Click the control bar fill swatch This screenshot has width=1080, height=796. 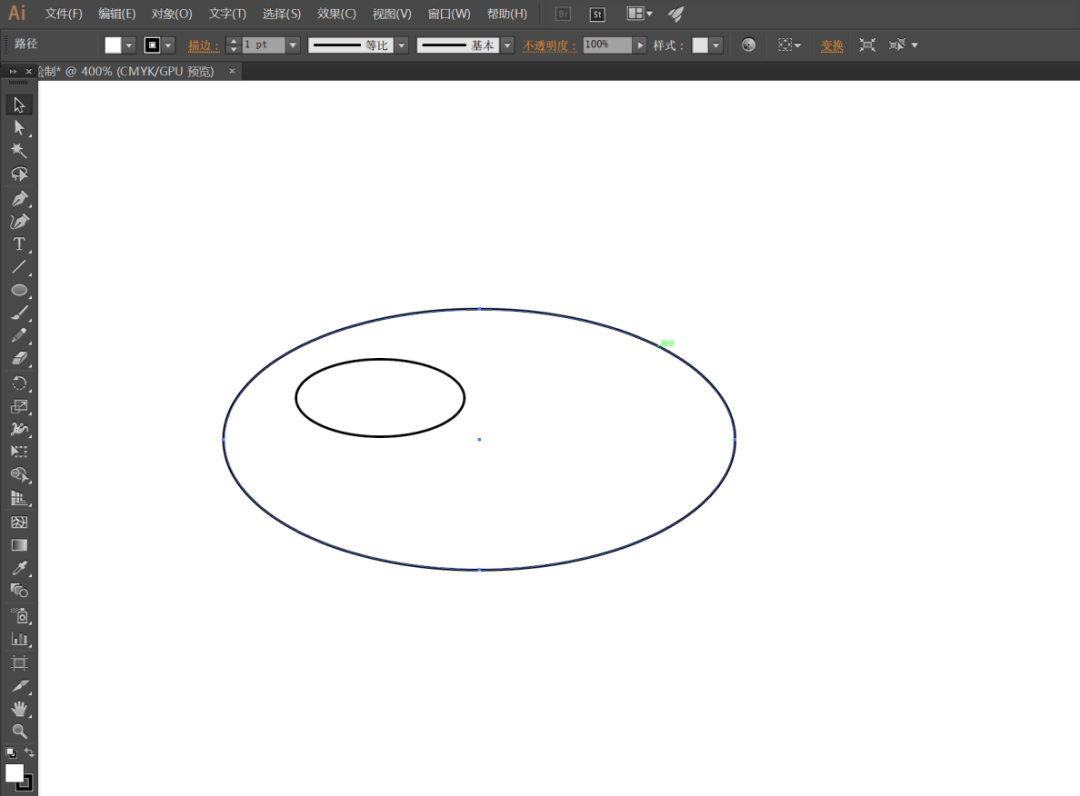(112, 45)
